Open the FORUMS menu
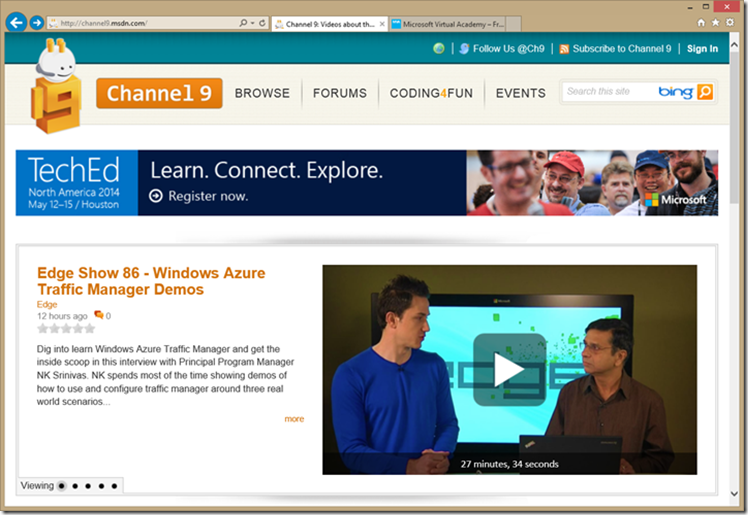Screen dimensions: 748x515 [x=340, y=93]
